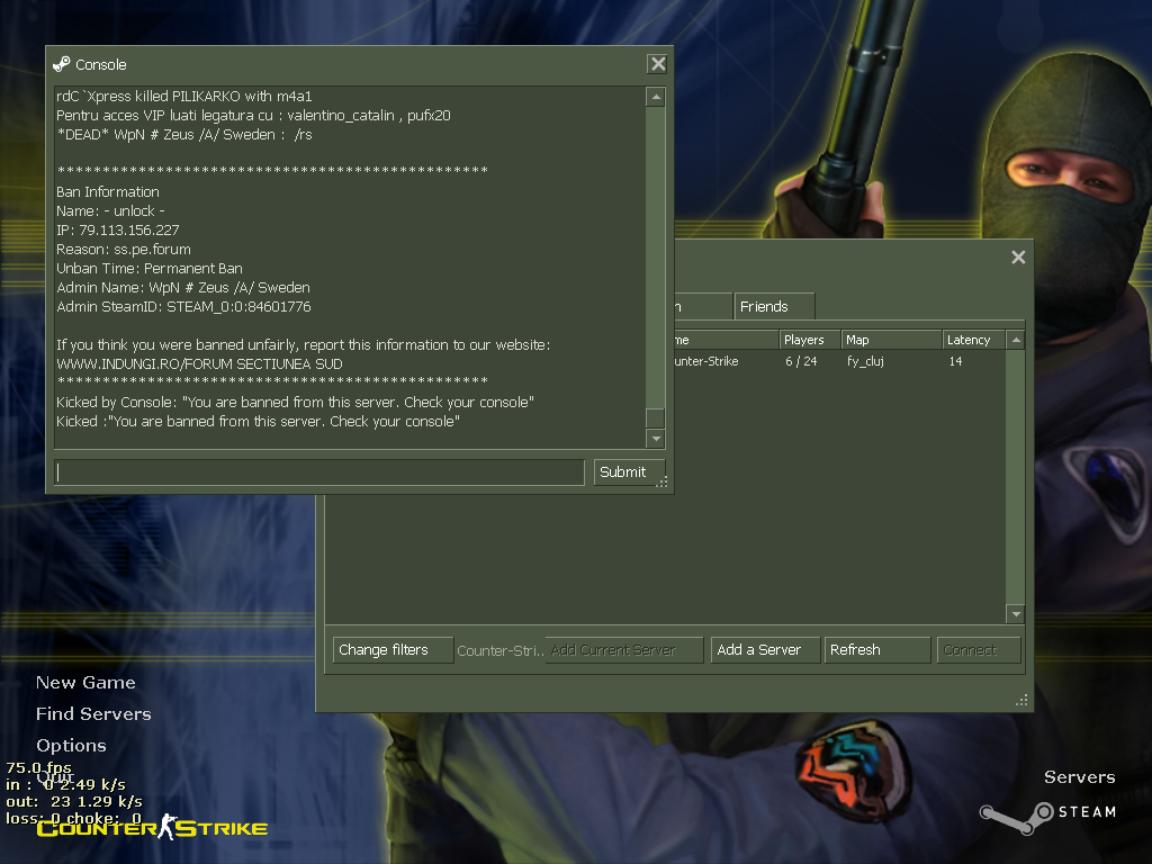
Task: Click the Steam logo icon
Action: click(1017, 816)
